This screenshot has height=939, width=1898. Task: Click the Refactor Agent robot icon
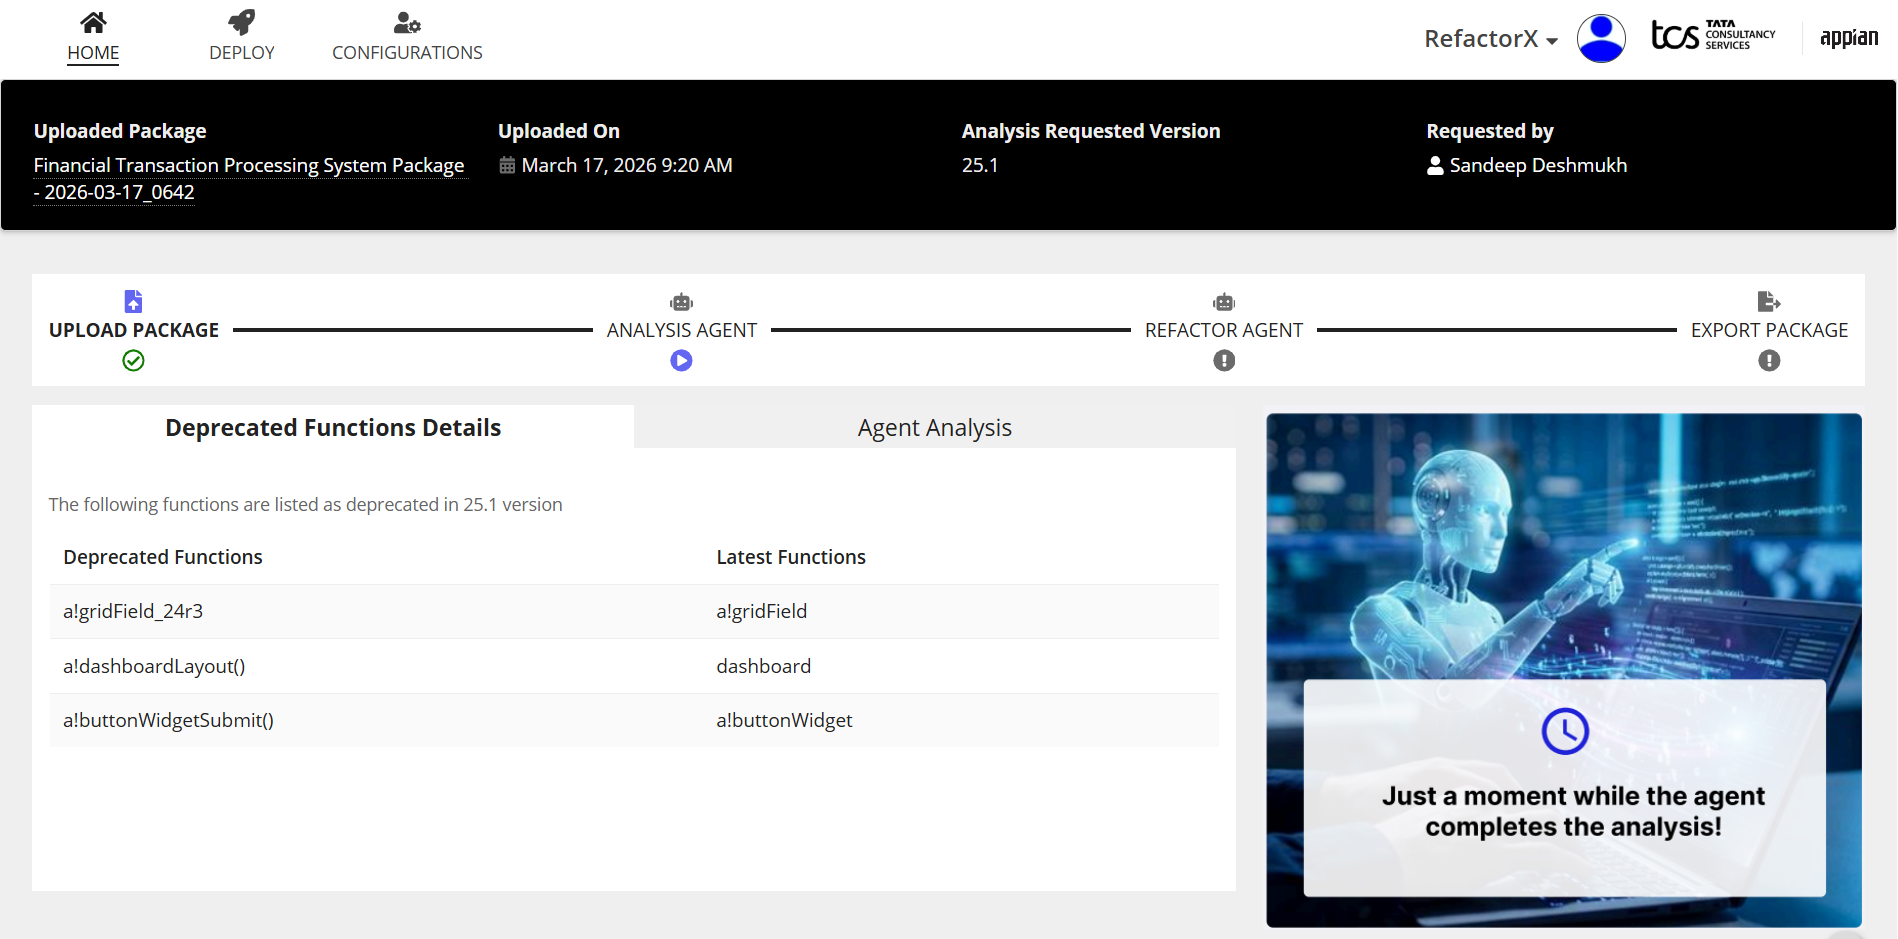tap(1223, 302)
